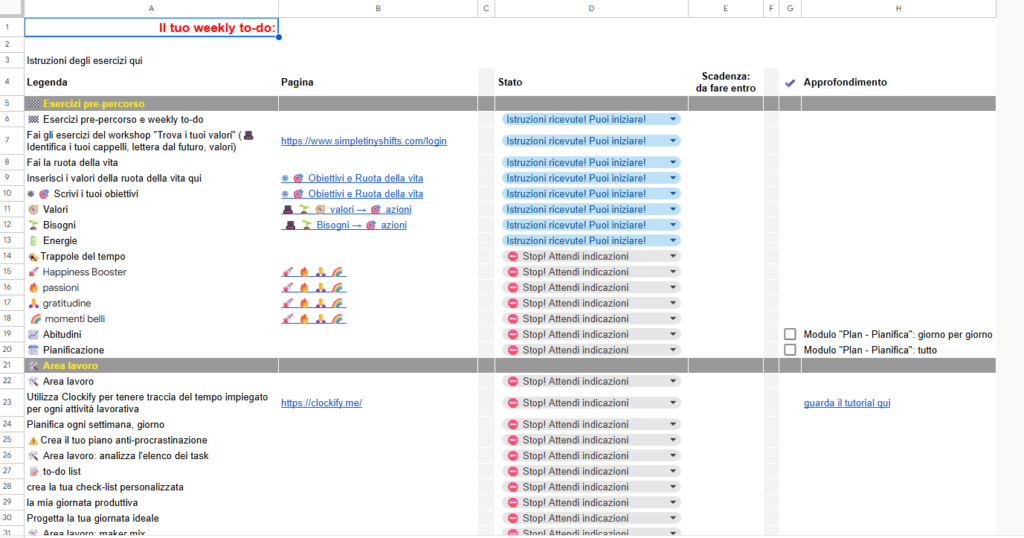Open the status dropdown for Progetta la tua giornata ideale

click(x=673, y=518)
